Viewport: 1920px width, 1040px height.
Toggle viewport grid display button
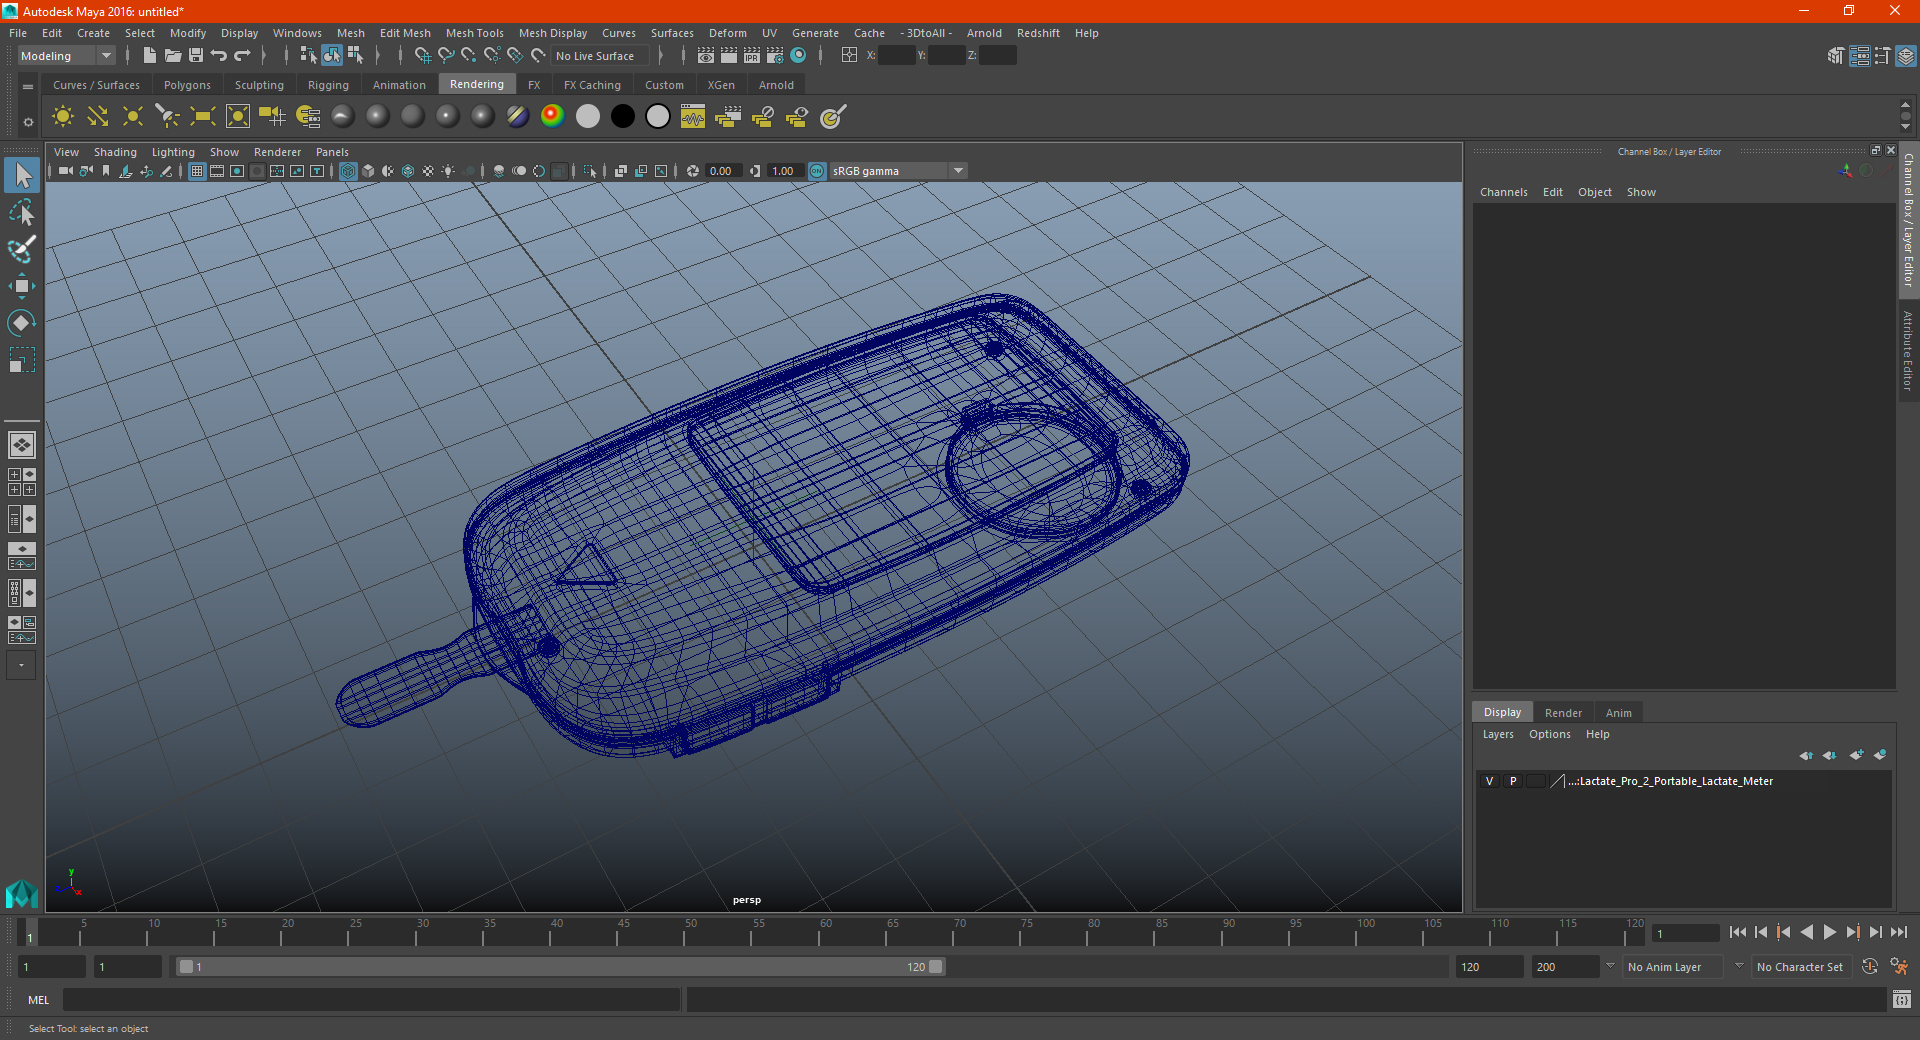pyautogui.click(x=197, y=171)
